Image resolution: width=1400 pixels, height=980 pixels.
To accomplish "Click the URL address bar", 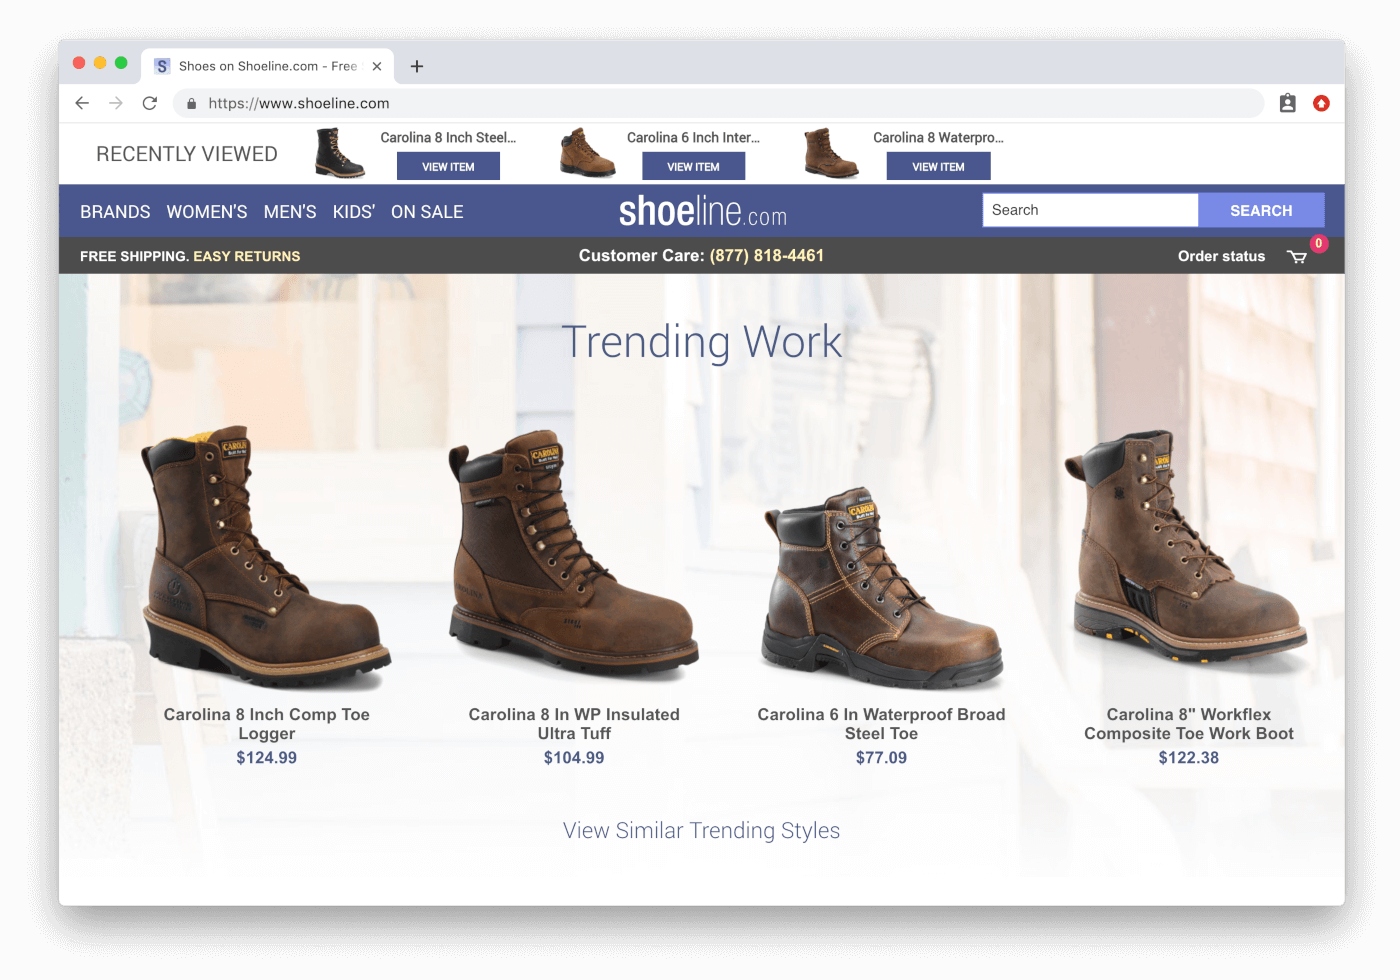I will tap(718, 103).
